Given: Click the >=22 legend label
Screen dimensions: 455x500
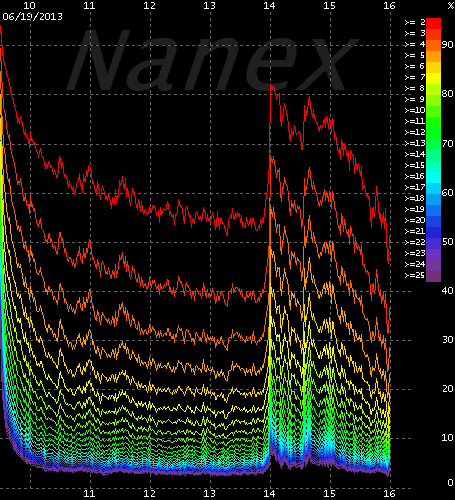Looking at the screenshot, I should pos(415,242).
